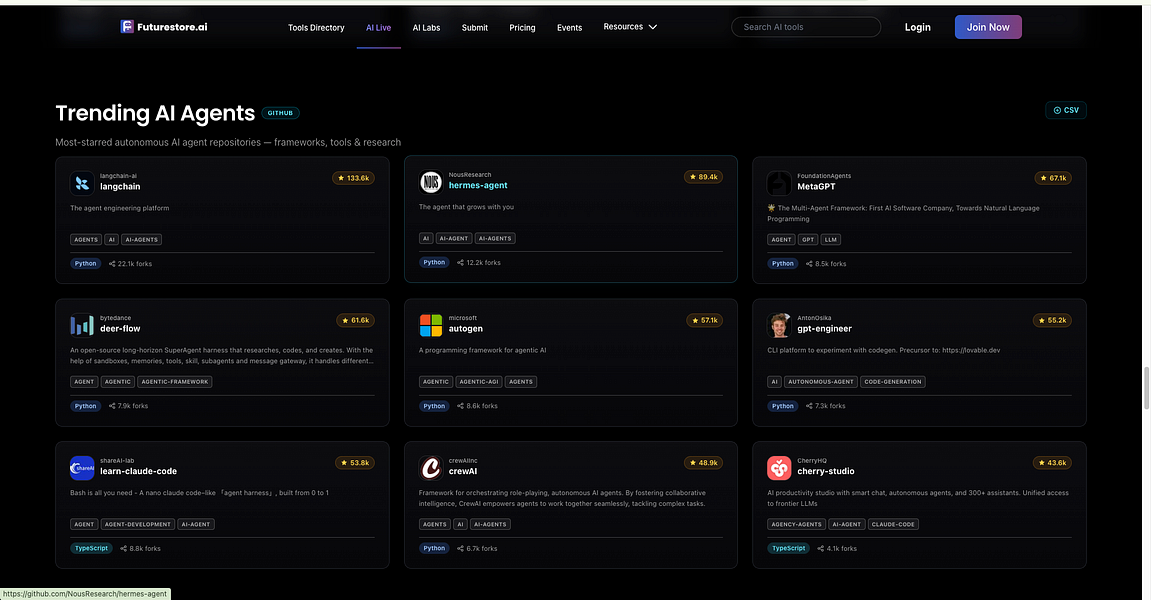Open the gpt-engineer repository title

pos(824,329)
